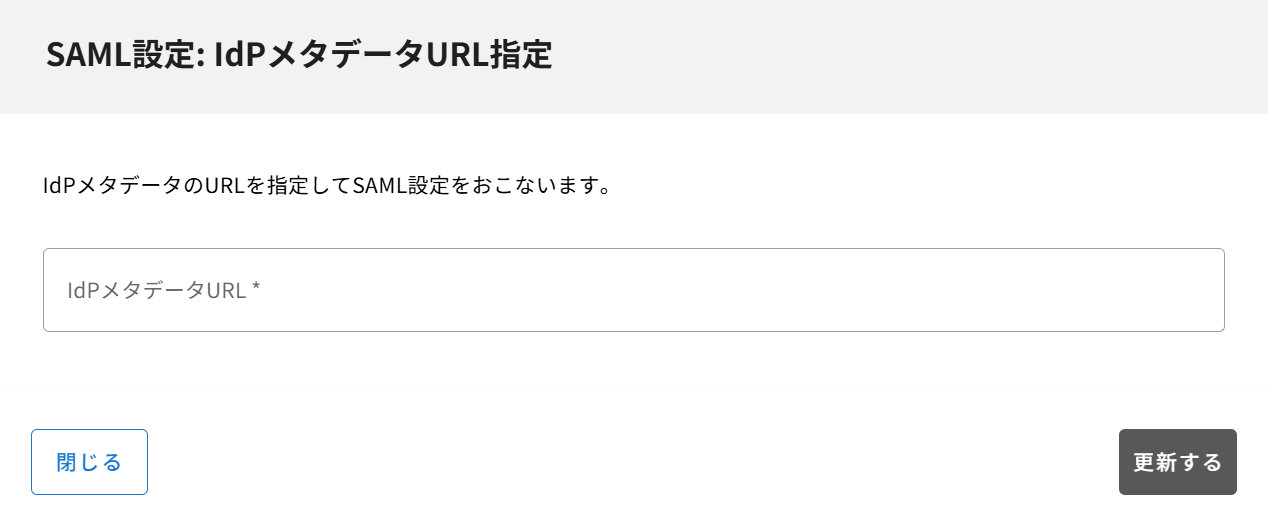
Task: Focus the metadata URL text box
Action: tap(633, 290)
